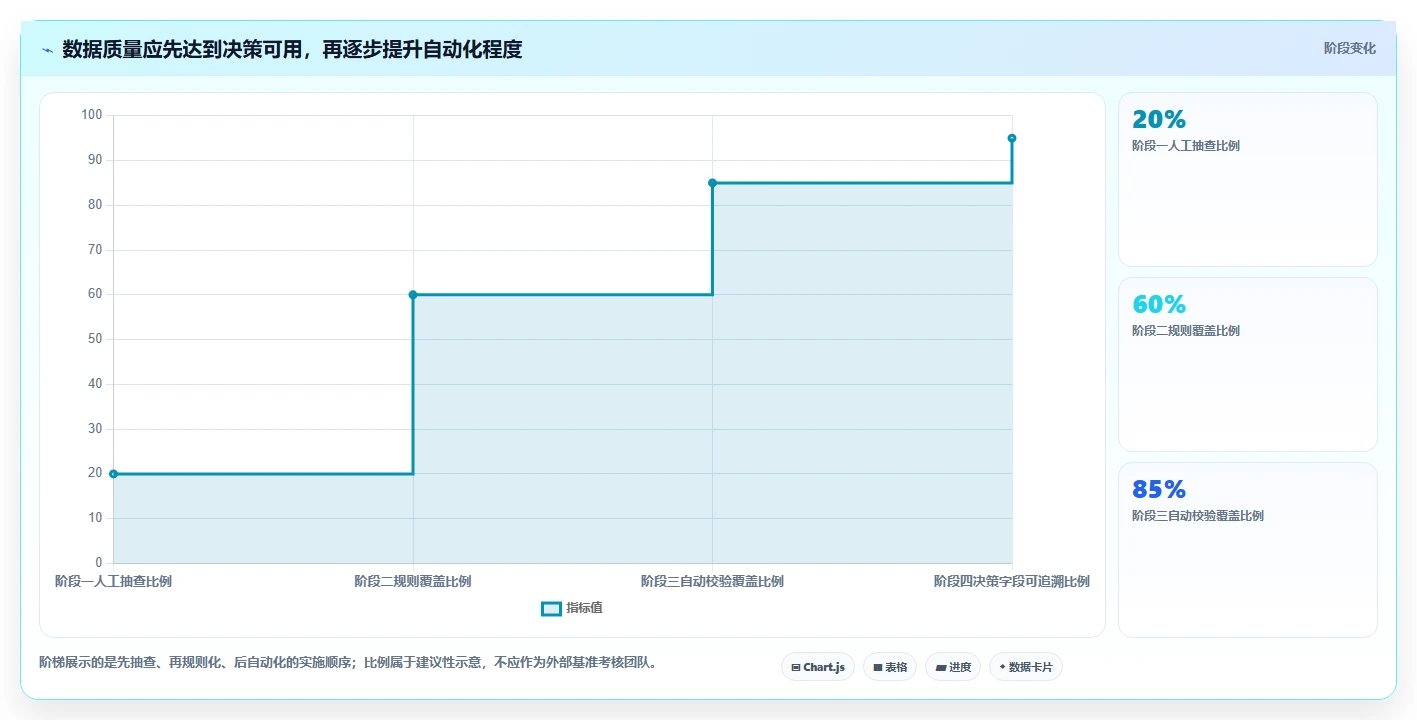The width and height of the screenshot is (1417, 720).
Task: Select the 表格 tag chip
Action: click(x=890, y=667)
